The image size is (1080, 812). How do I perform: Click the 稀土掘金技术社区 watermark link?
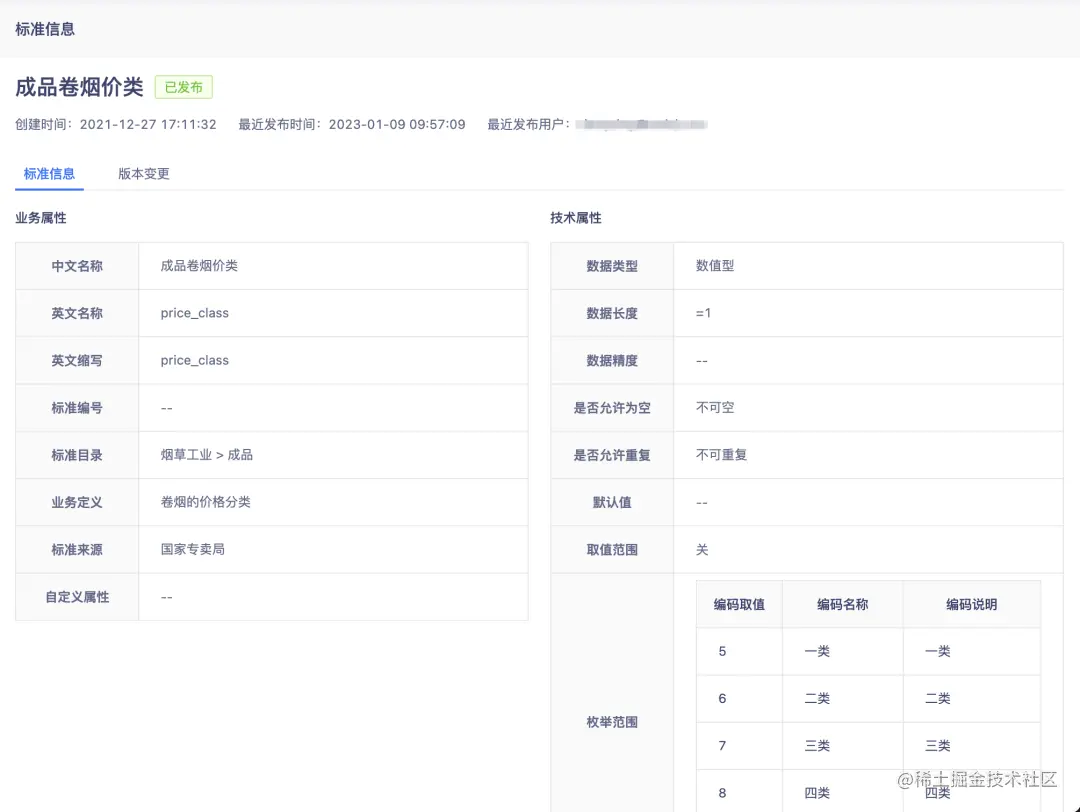coord(975,780)
